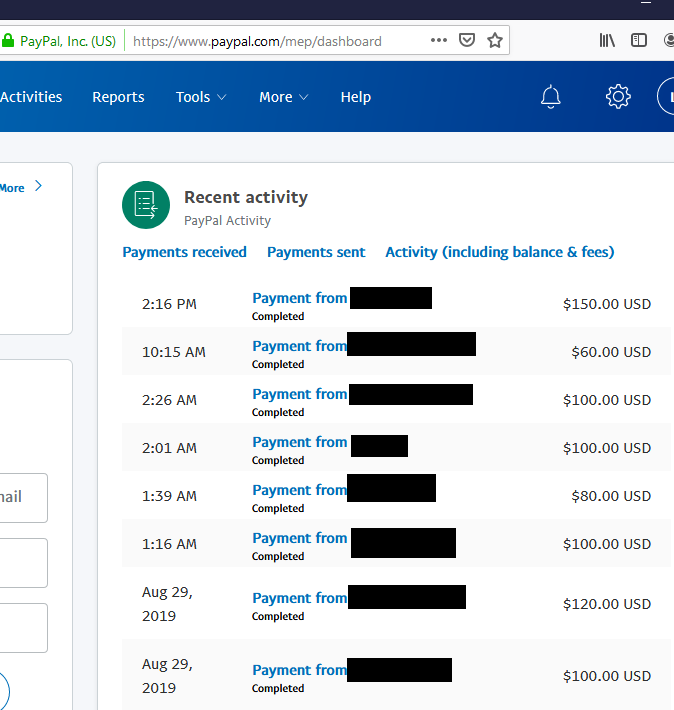This screenshot has height=710, width=674.
Task: Click the 10:15 AM timestamp
Action: pos(173,352)
